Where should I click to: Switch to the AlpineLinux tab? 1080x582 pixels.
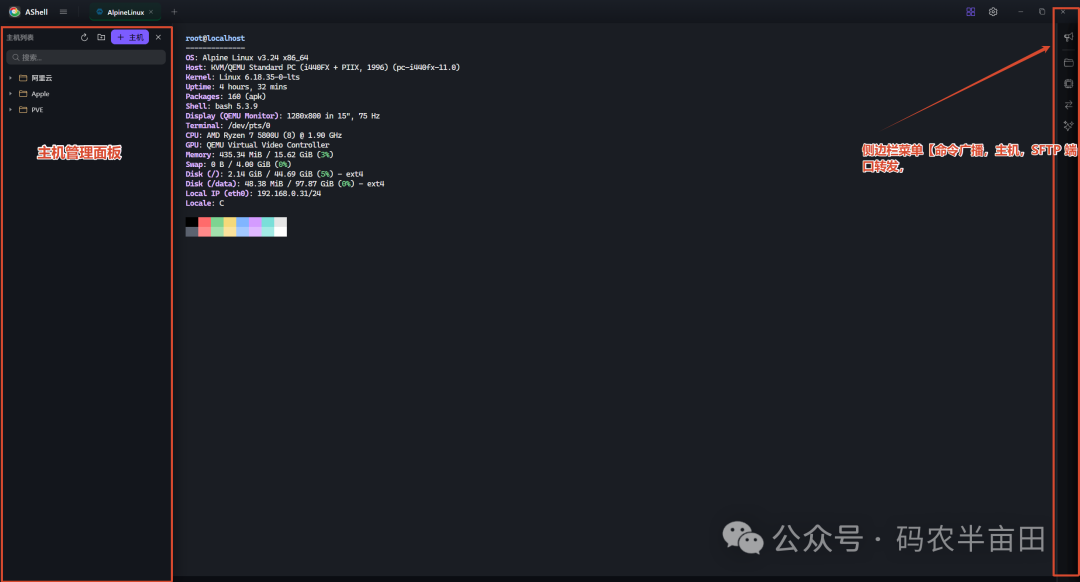point(124,12)
